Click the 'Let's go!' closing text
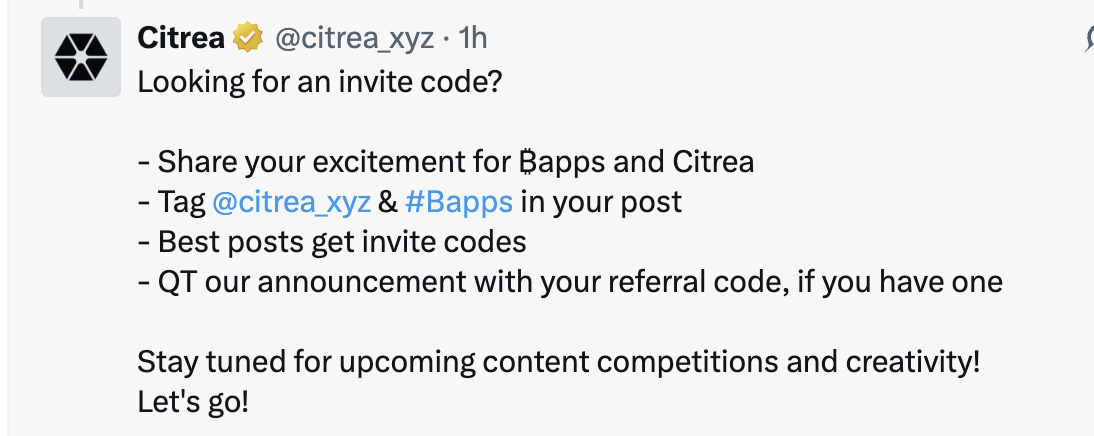The width and height of the screenshot is (1094, 436). [x=193, y=403]
